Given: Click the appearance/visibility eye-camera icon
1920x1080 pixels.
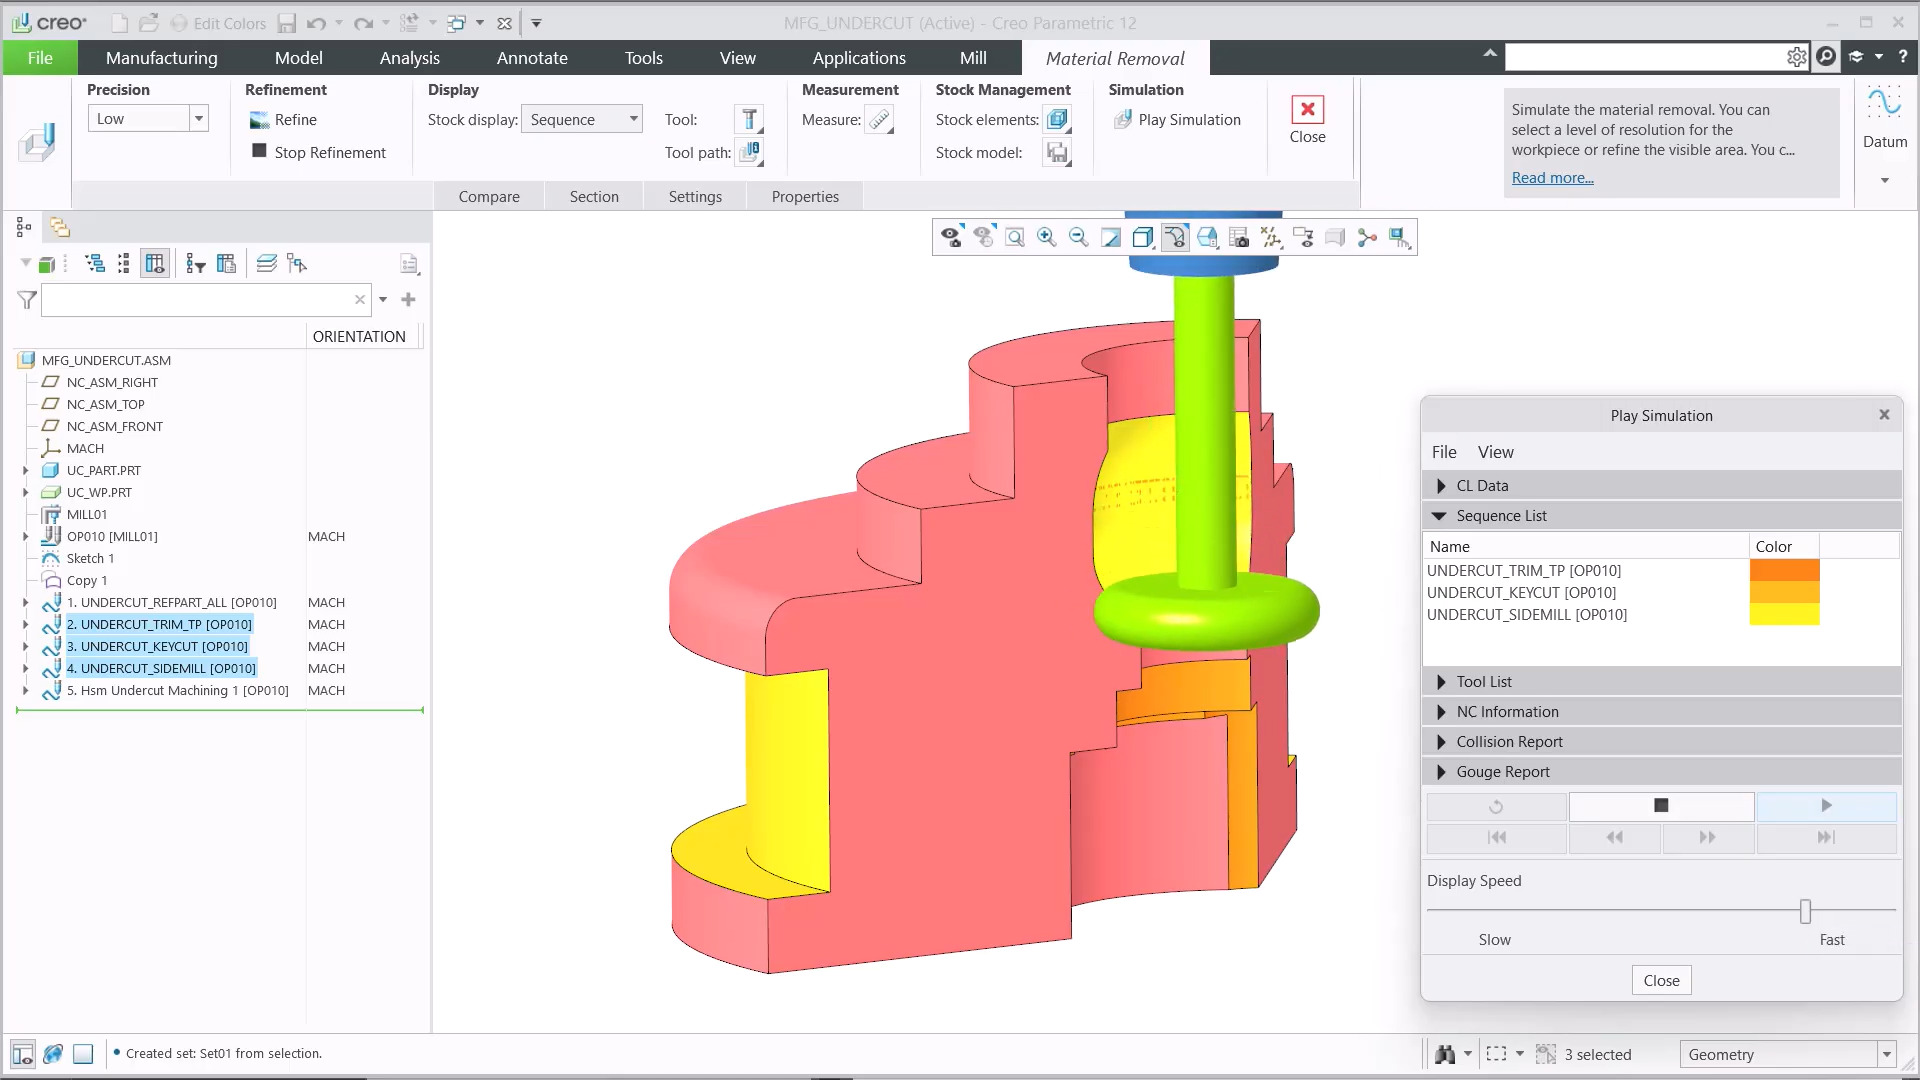Looking at the screenshot, I should click(x=951, y=237).
